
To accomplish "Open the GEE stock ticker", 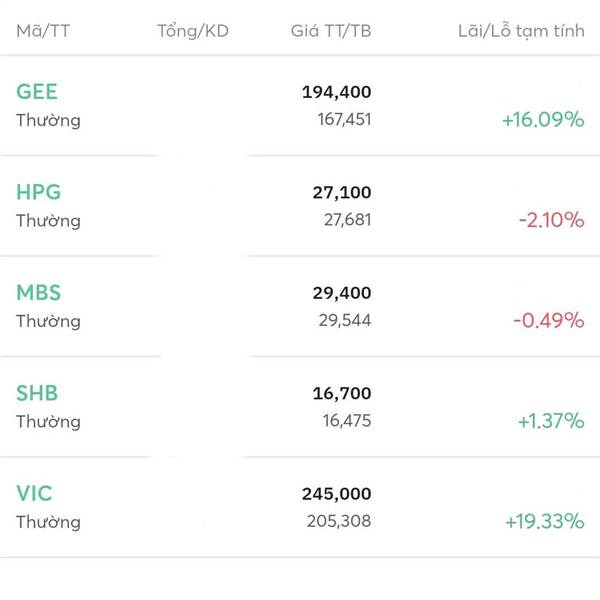I will pos(37,92).
